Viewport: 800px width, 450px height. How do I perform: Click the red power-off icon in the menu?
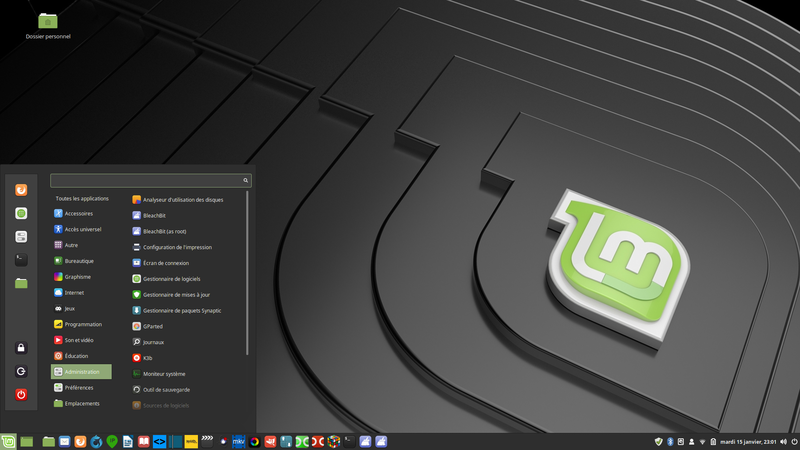(21, 395)
